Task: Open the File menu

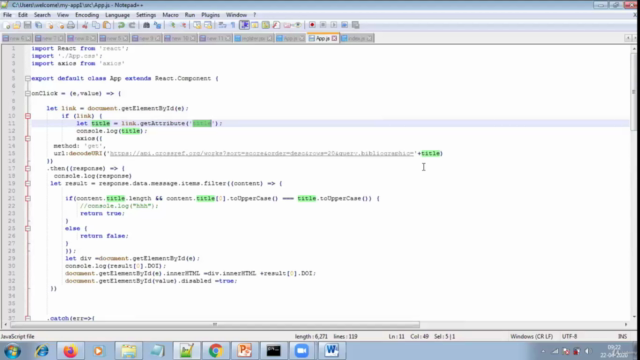Action: click(x=7, y=15)
